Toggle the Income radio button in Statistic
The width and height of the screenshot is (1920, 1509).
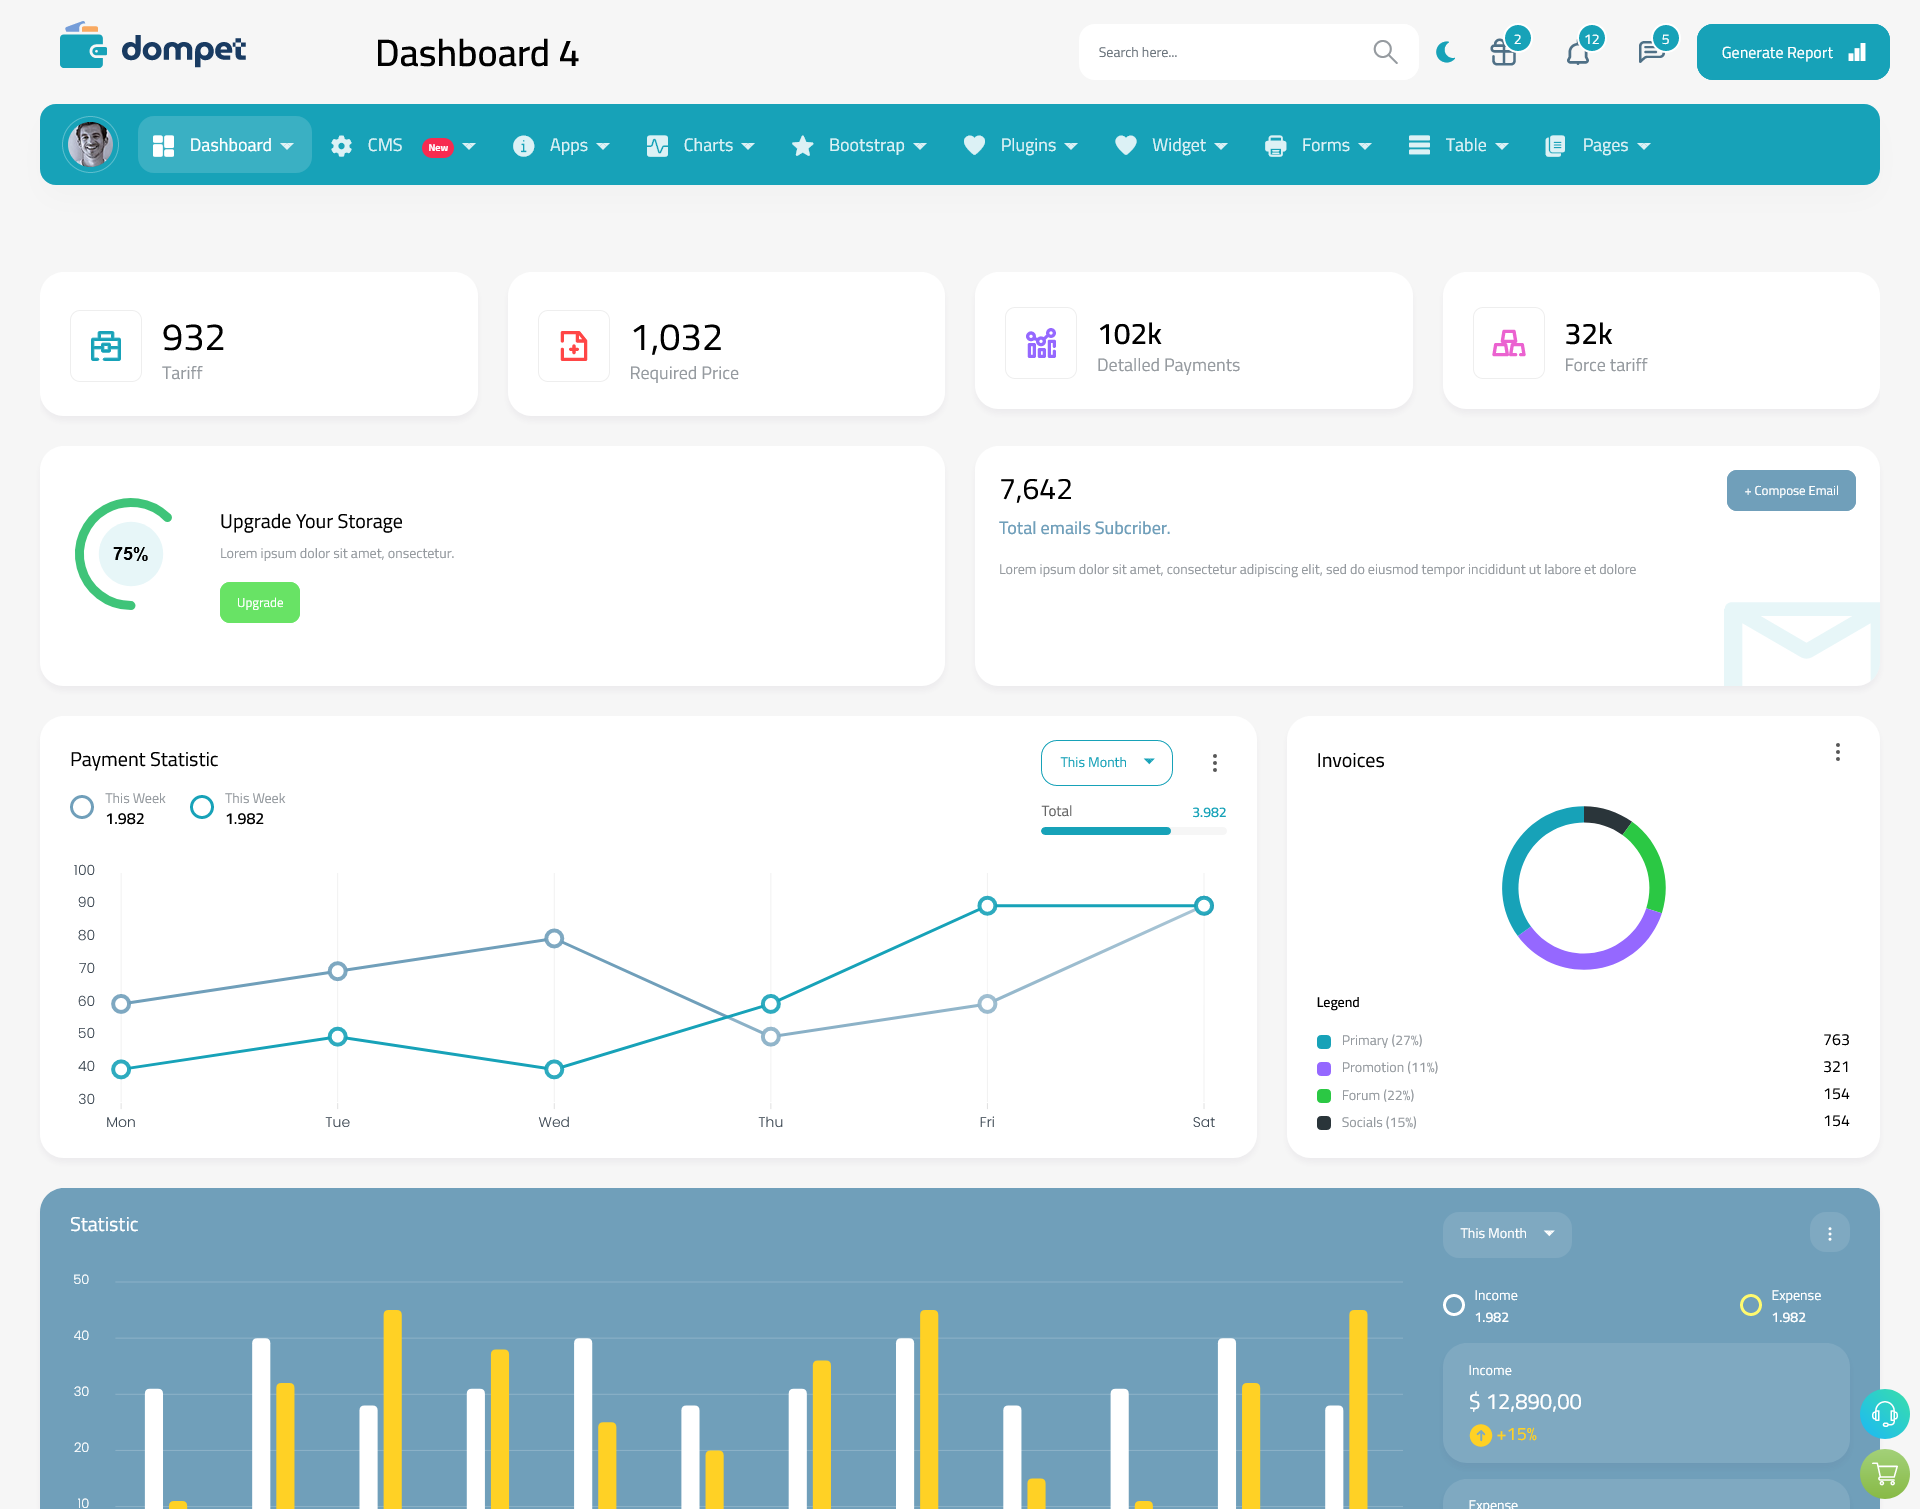[x=1452, y=1297]
